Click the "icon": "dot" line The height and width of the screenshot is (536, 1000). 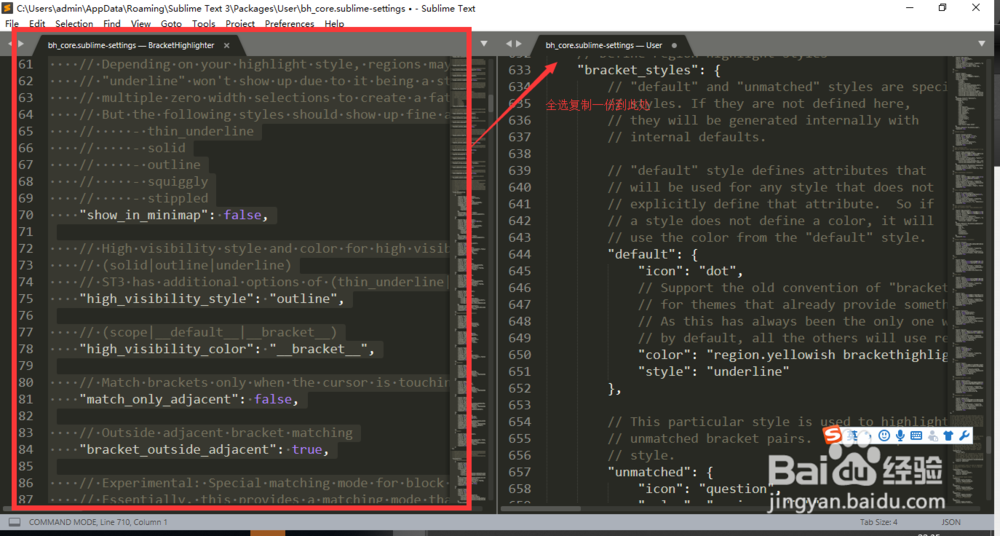coord(691,271)
